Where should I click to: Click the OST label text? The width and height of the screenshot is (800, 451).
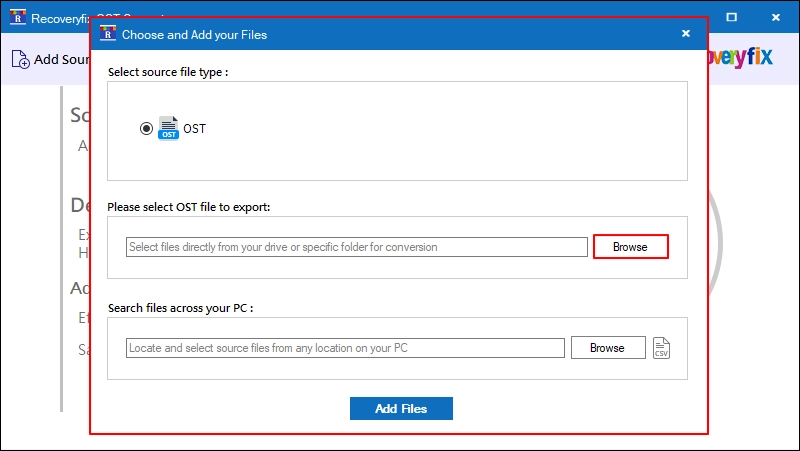tap(194, 129)
